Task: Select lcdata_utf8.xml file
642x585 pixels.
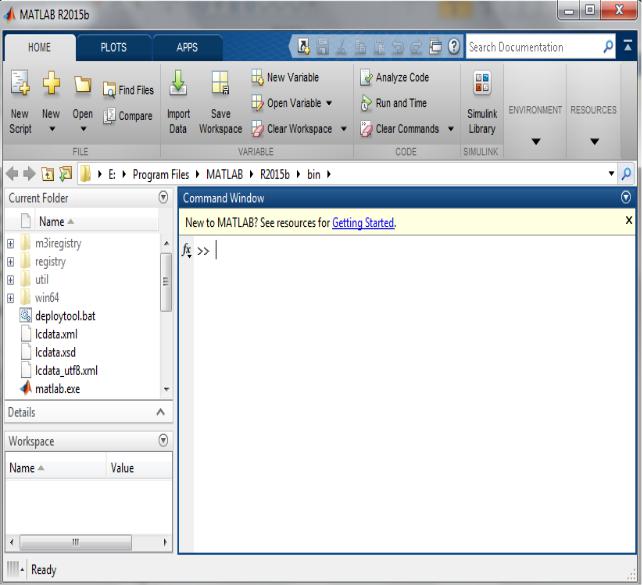Action: pos(66,370)
